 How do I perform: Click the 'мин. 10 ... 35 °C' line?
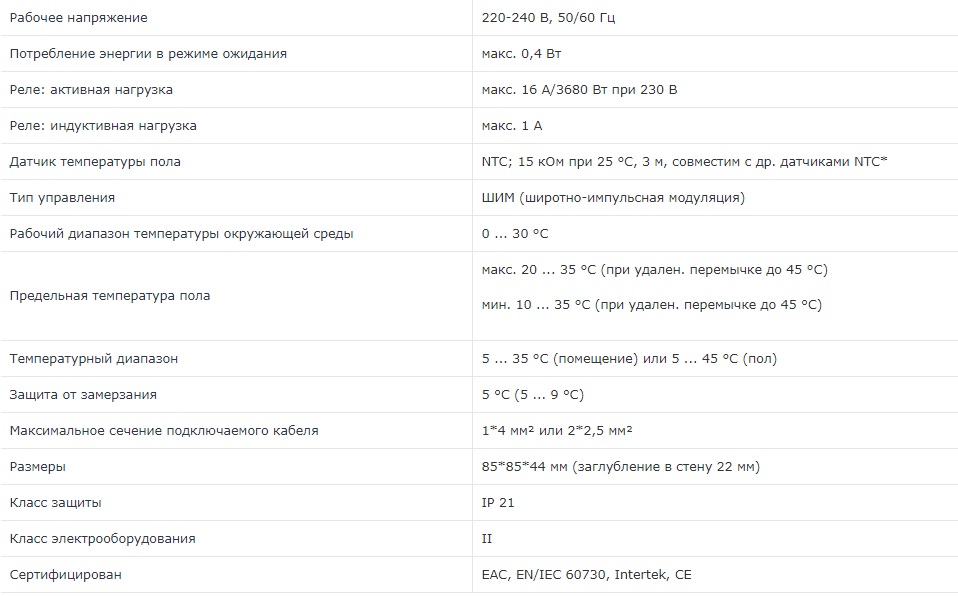651,305
